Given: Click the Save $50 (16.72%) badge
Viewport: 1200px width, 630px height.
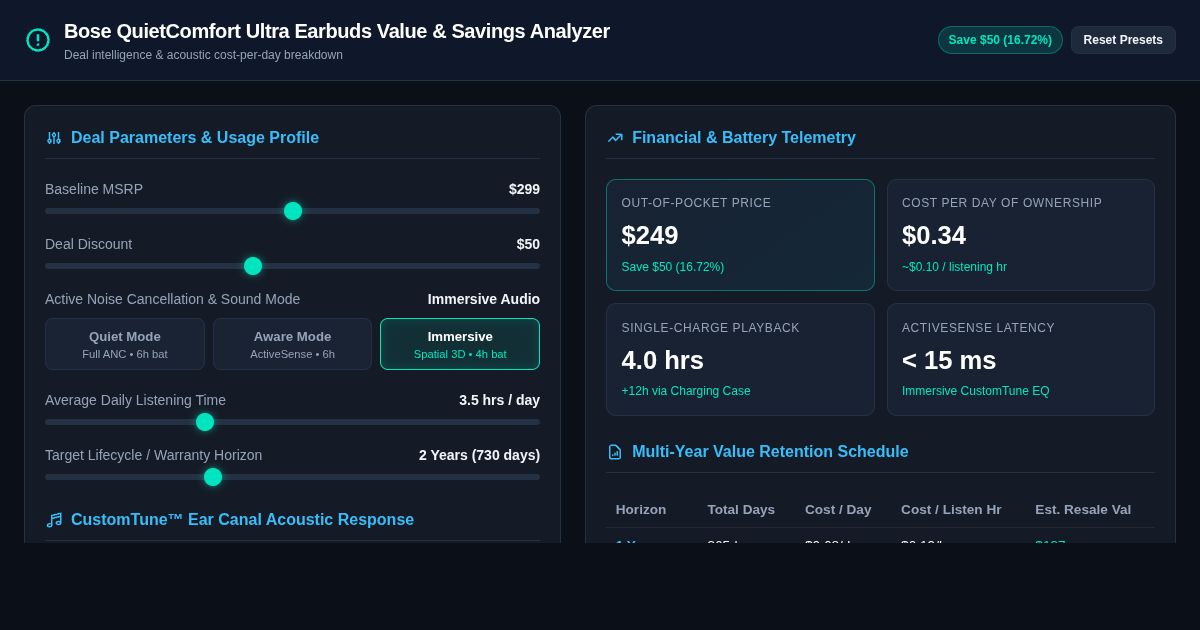Looking at the screenshot, I should pyautogui.click(x=1000, y=40).
